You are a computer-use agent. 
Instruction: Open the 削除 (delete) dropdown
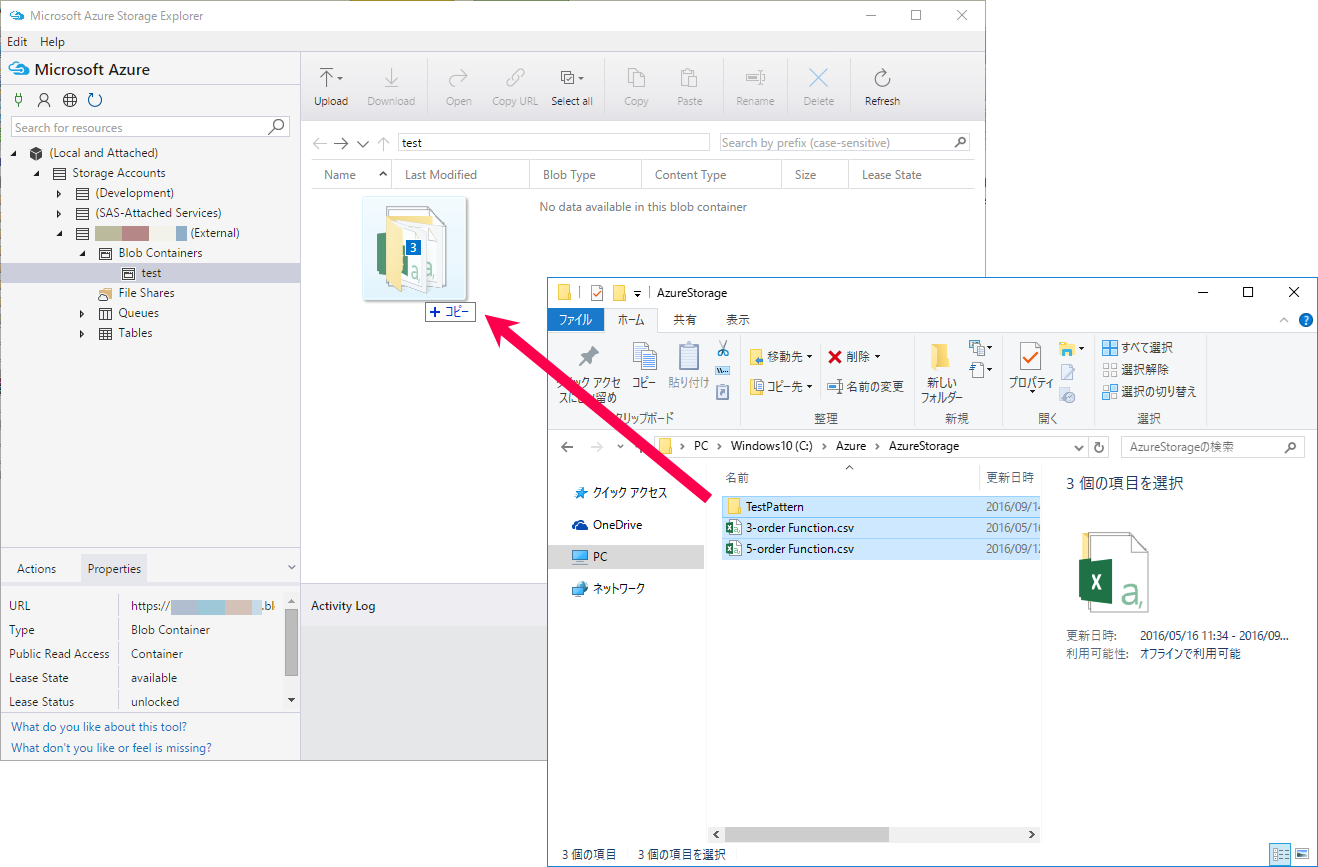855,357
